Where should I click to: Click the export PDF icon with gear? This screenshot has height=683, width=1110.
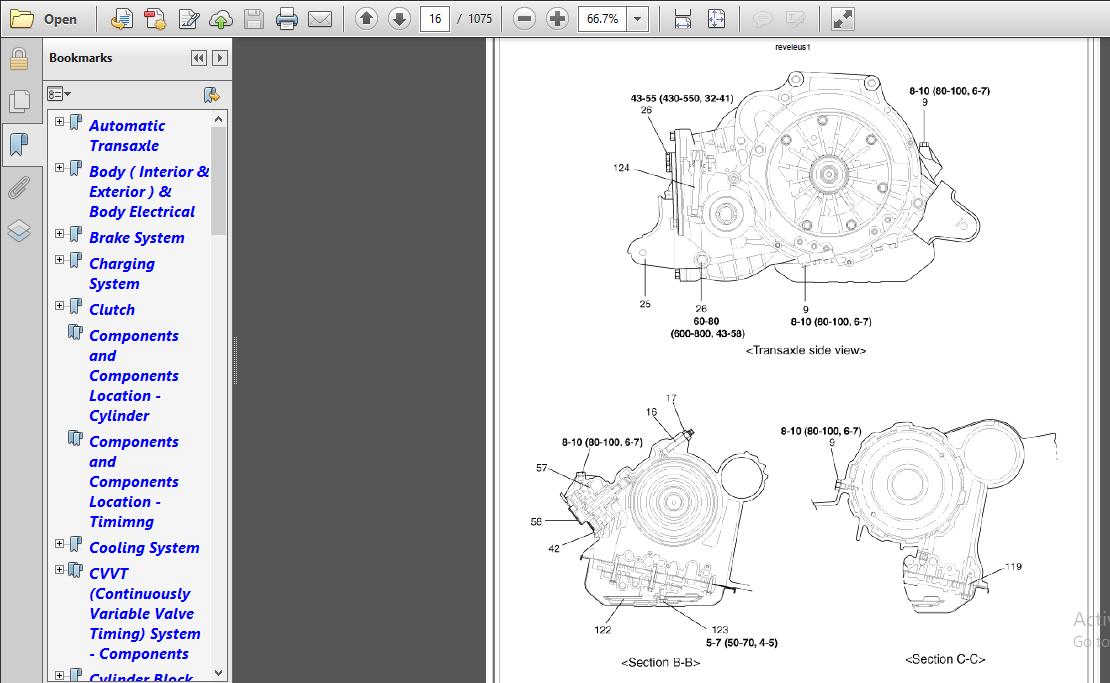tap(155, 19)
